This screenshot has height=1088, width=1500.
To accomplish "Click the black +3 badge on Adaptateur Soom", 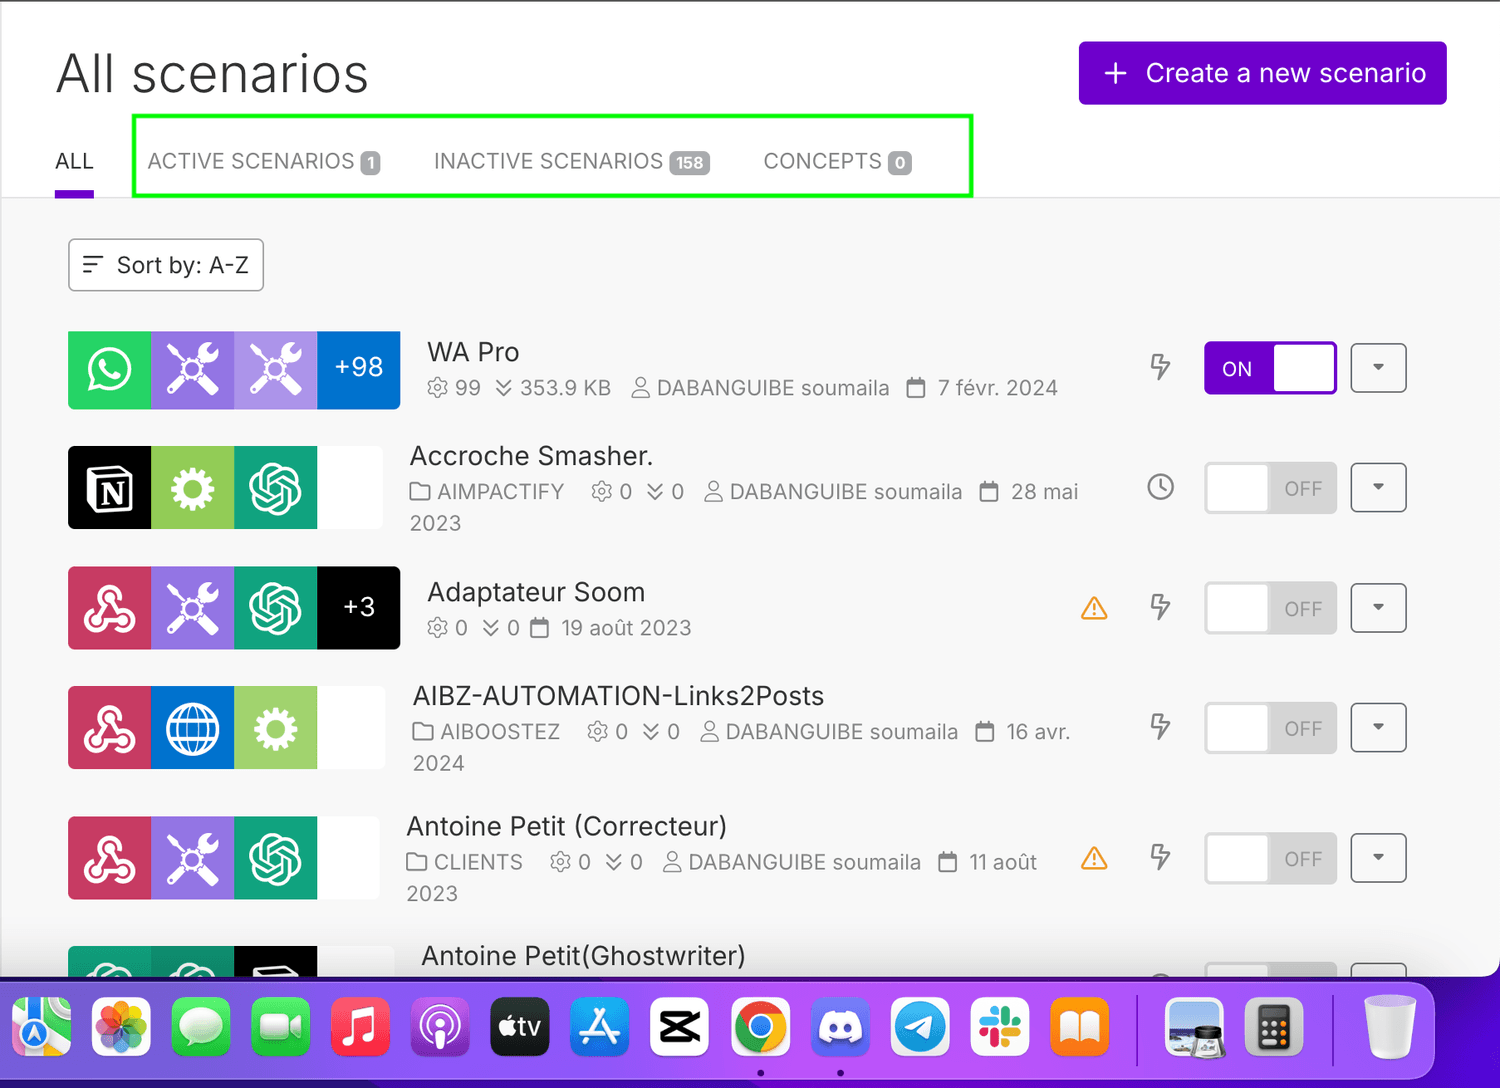I will 359,608.
